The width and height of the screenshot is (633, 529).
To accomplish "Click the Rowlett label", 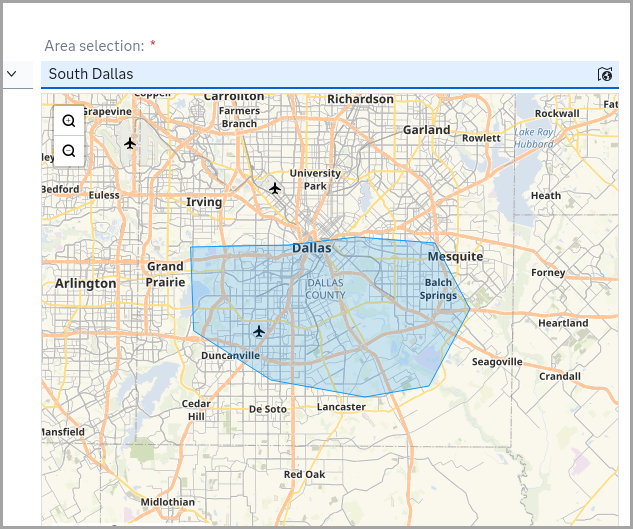I will pyautogui.click(x=481, y=138).
